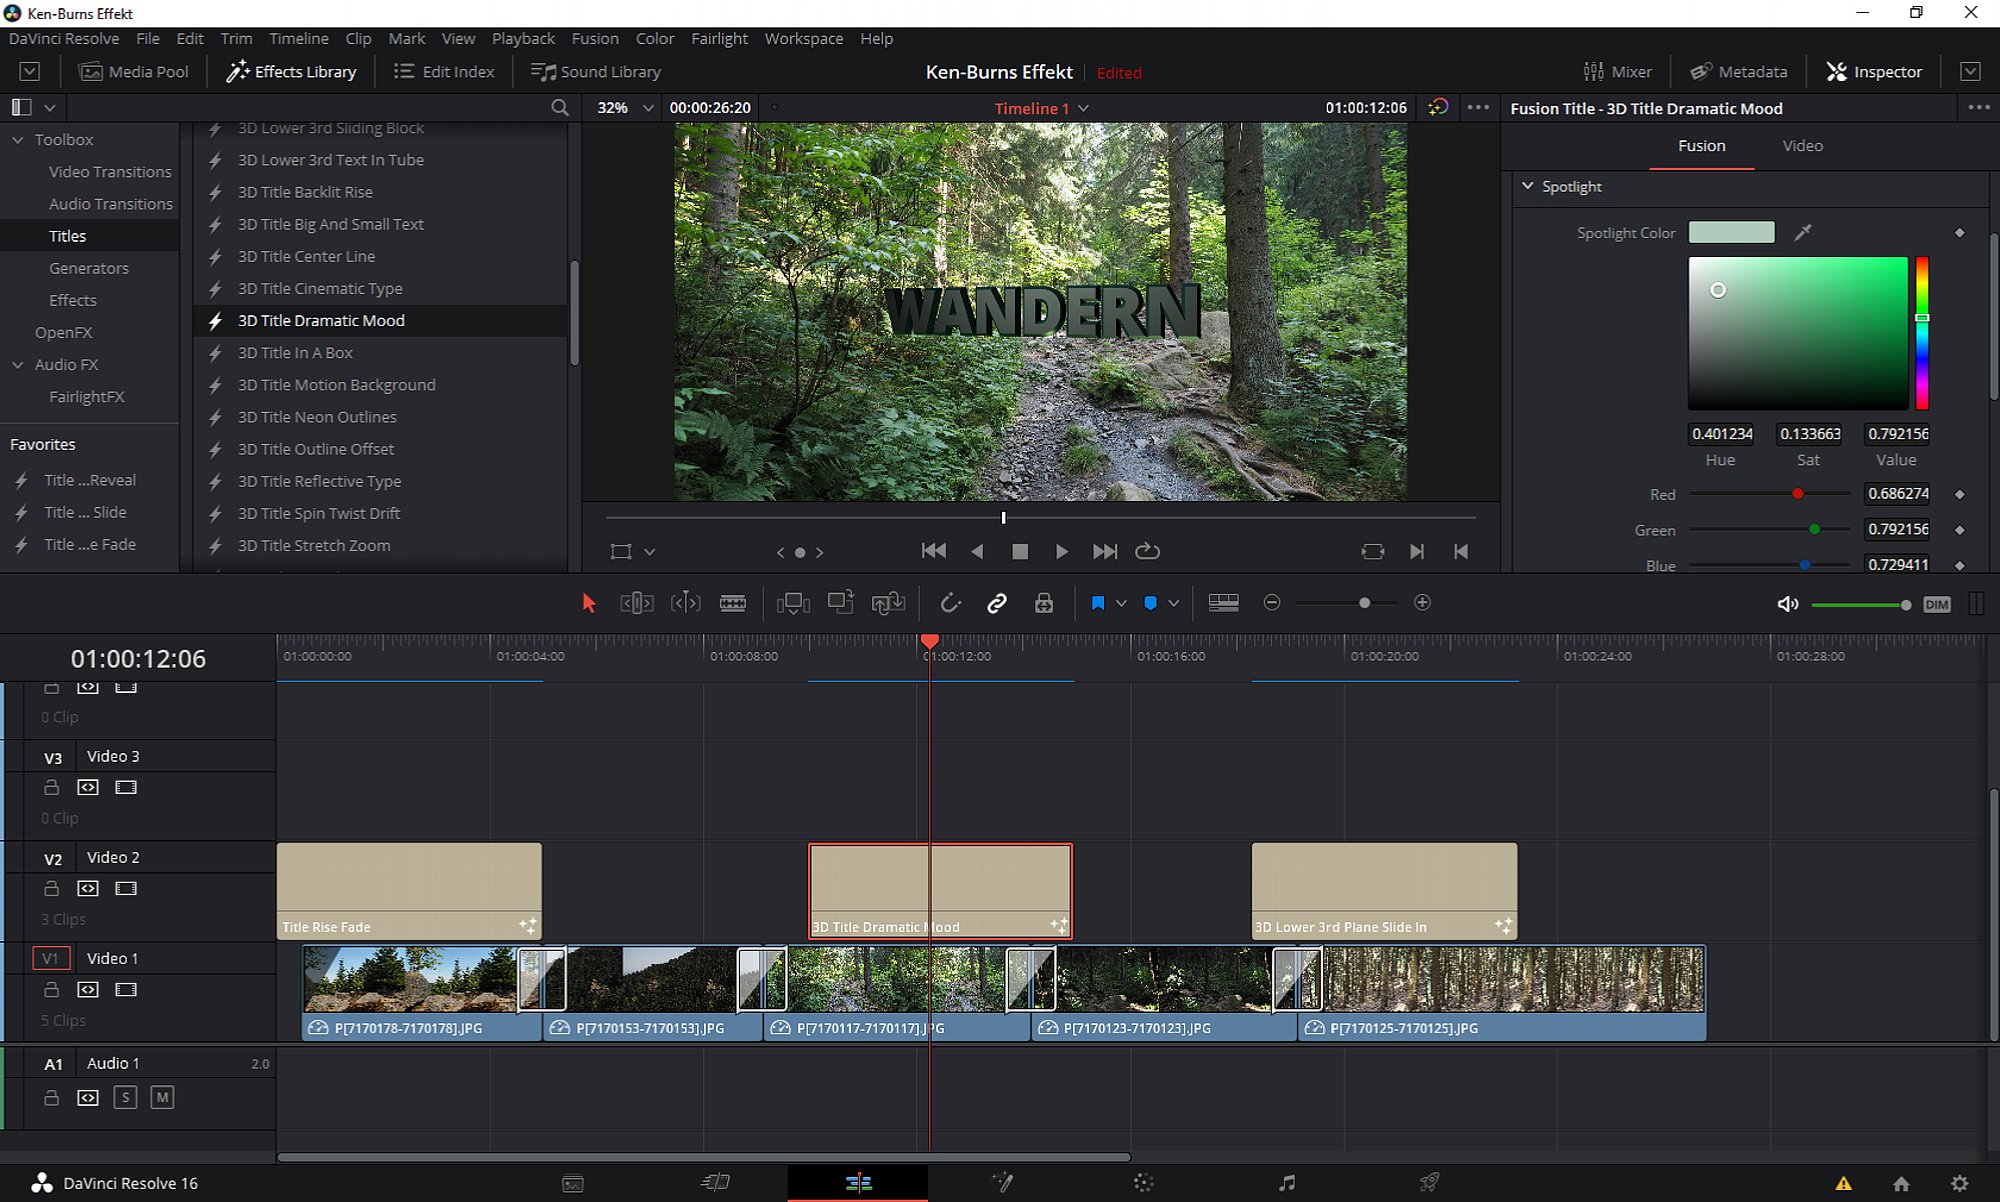This screenshot has width=2000, height=1202.
Task: Open the Timeline 1 name dropdown
Action: click(x=1084, y=108)
